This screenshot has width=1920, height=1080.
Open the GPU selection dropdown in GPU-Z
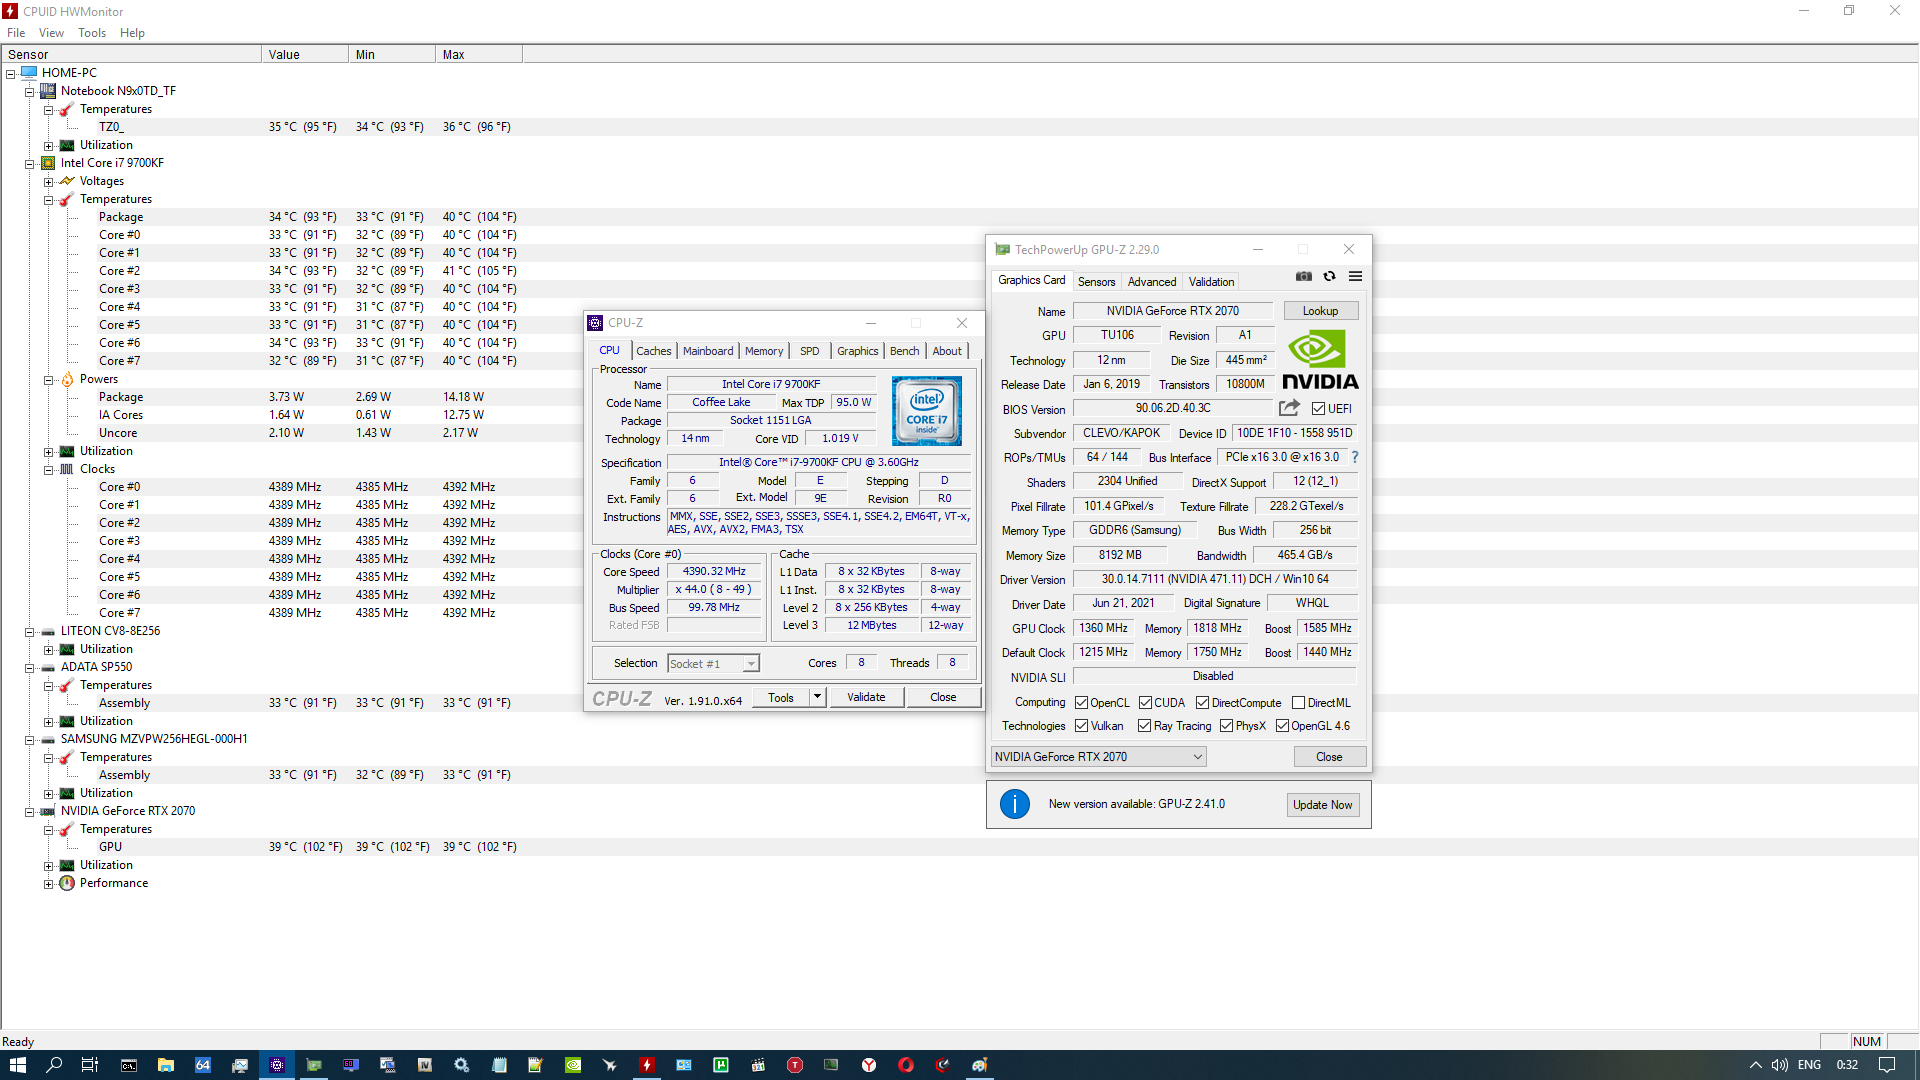[x=1098, y=757]
